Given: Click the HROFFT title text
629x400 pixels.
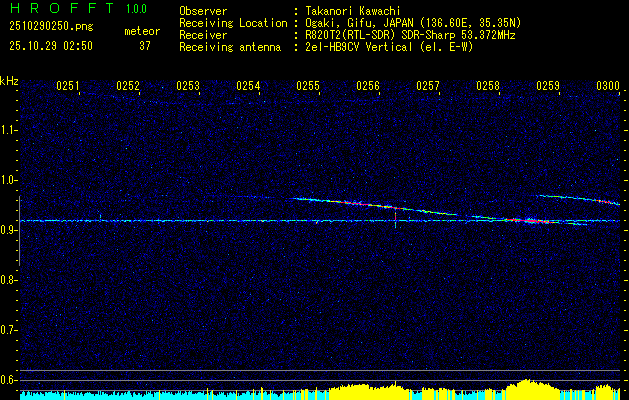Looking at the screenshot, I should 64,8.
